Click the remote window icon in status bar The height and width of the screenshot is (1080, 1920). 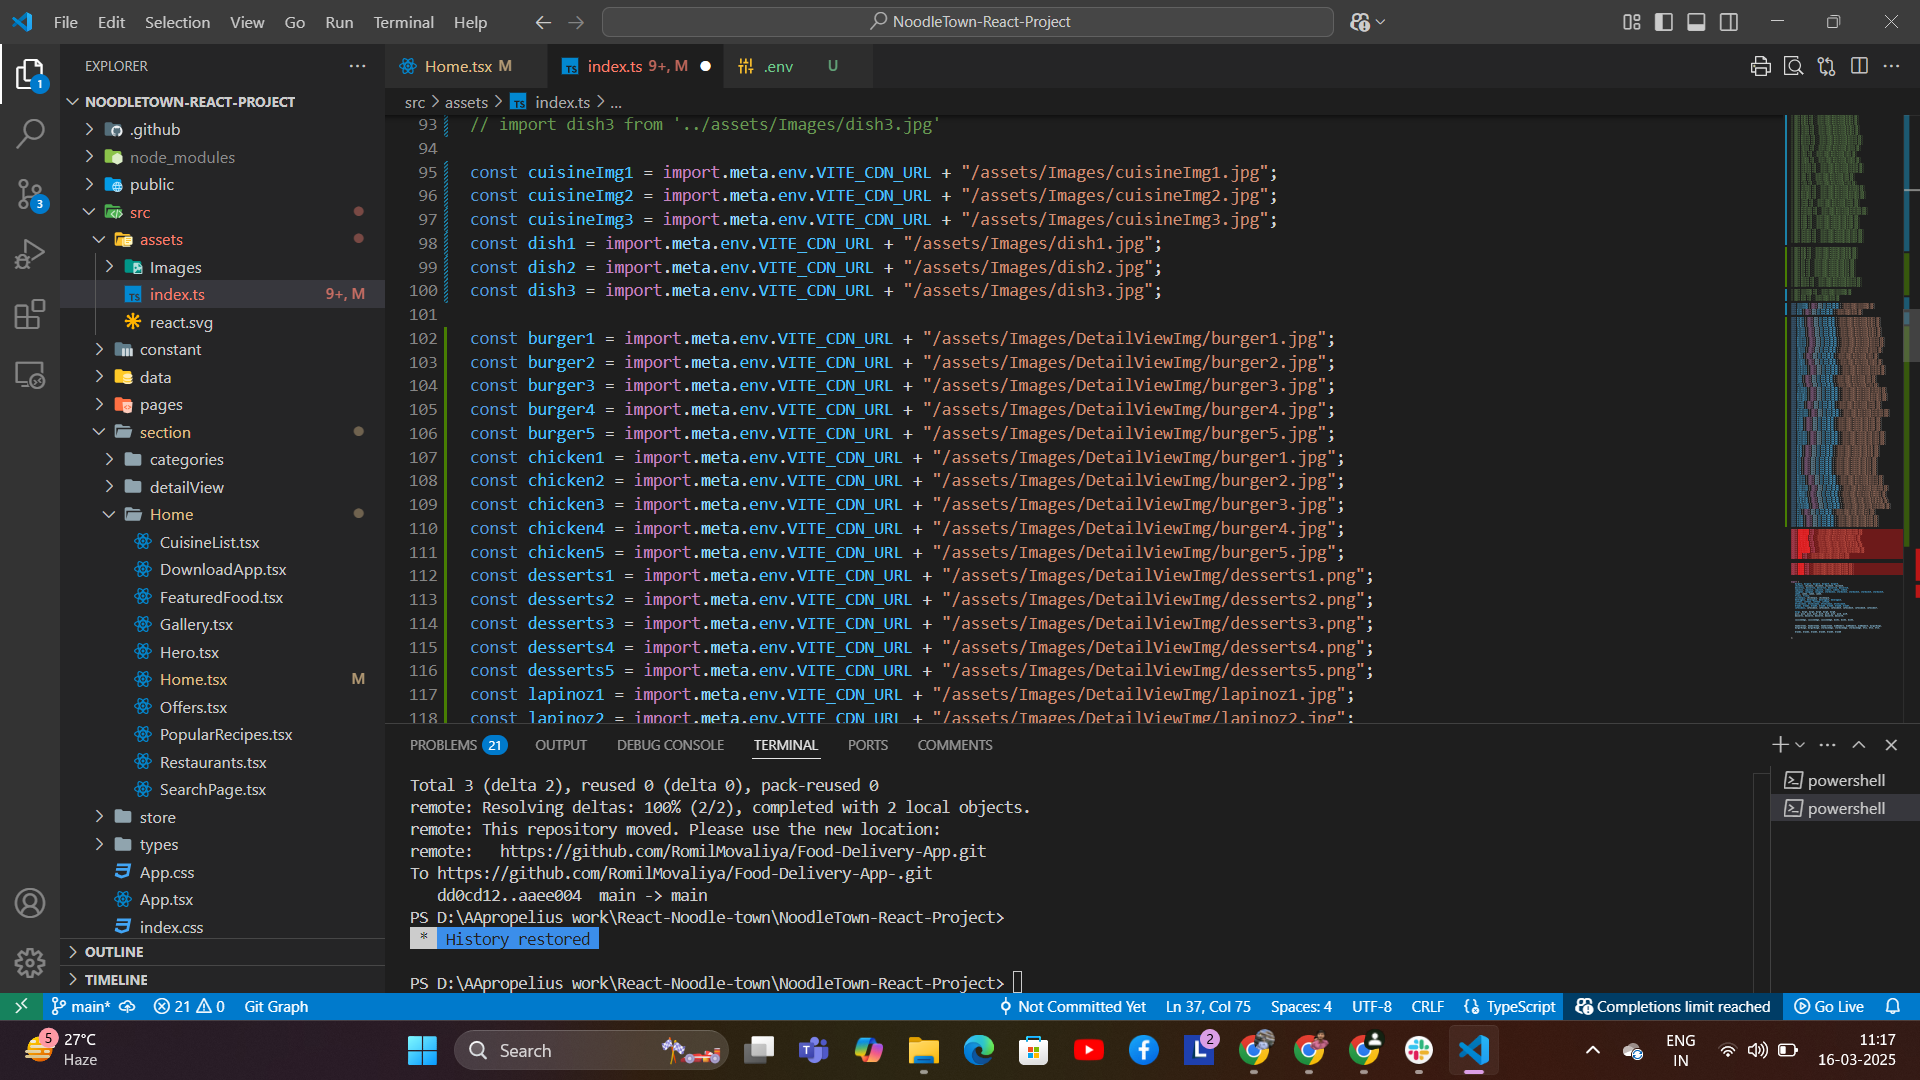click(x=20, y=1006)
